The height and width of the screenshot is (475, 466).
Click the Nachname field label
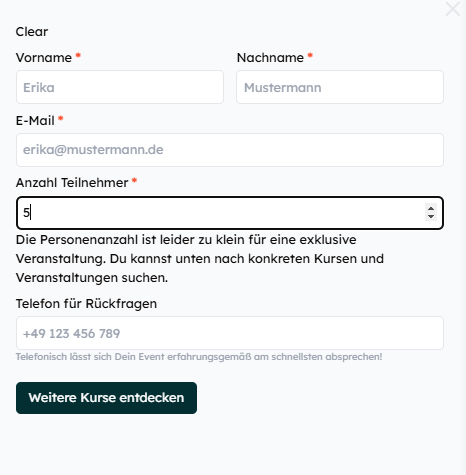[x=270, y=58]
